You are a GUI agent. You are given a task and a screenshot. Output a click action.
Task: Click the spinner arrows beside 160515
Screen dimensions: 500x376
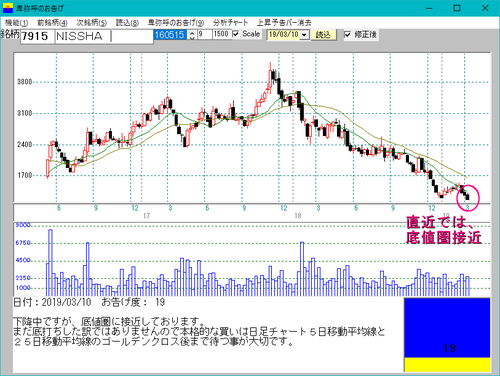pyautogui.click(x=192, y=35)
